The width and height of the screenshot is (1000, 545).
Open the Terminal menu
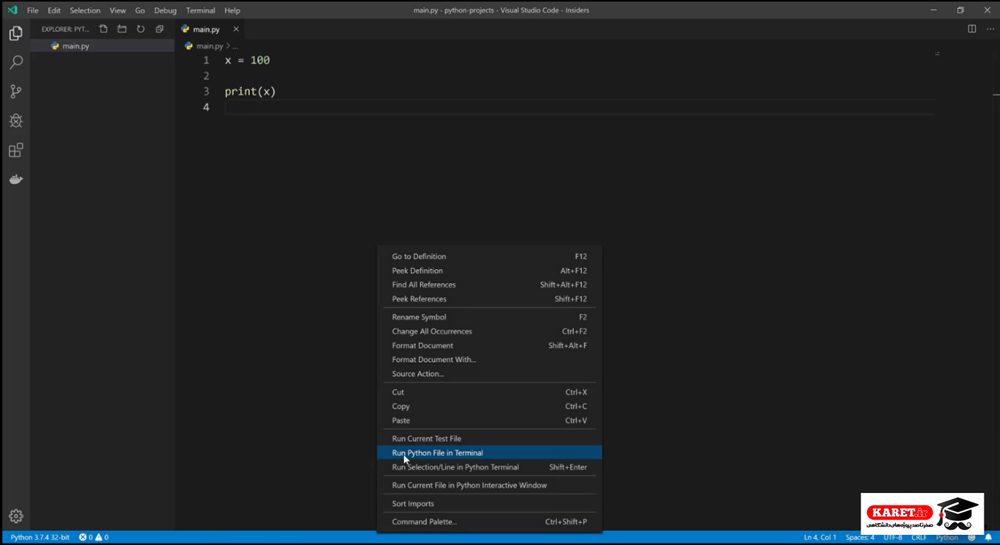200,10
